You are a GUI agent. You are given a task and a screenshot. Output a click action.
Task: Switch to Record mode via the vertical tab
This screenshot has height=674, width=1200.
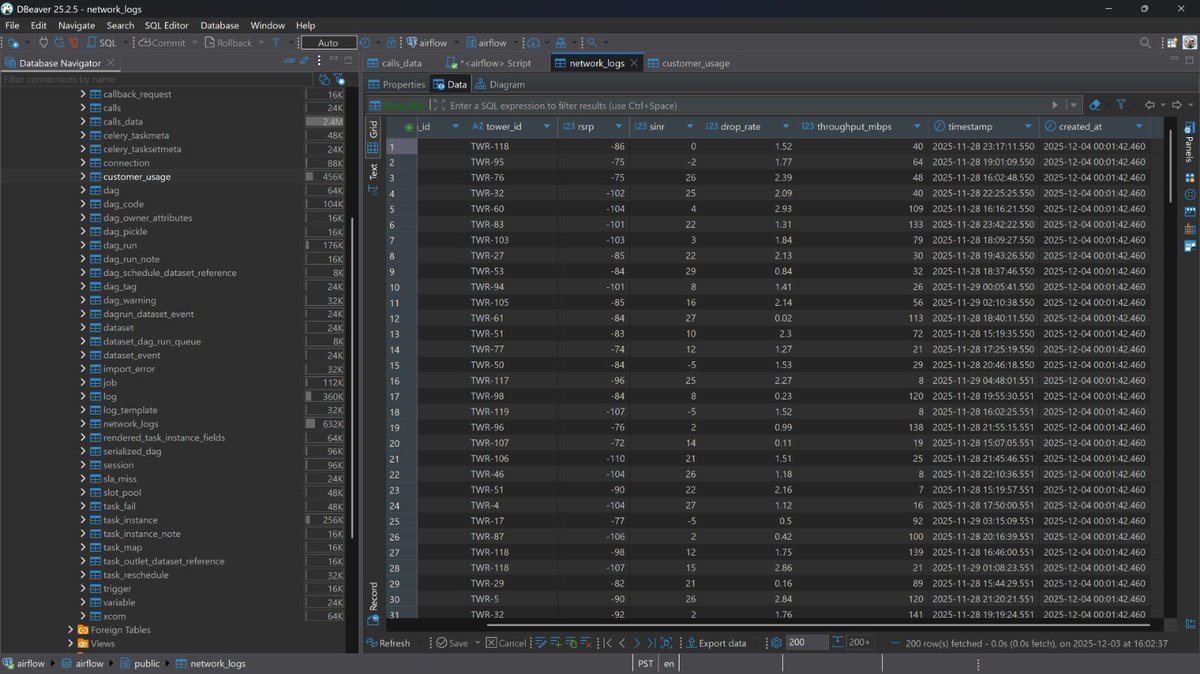coord(372,592)
